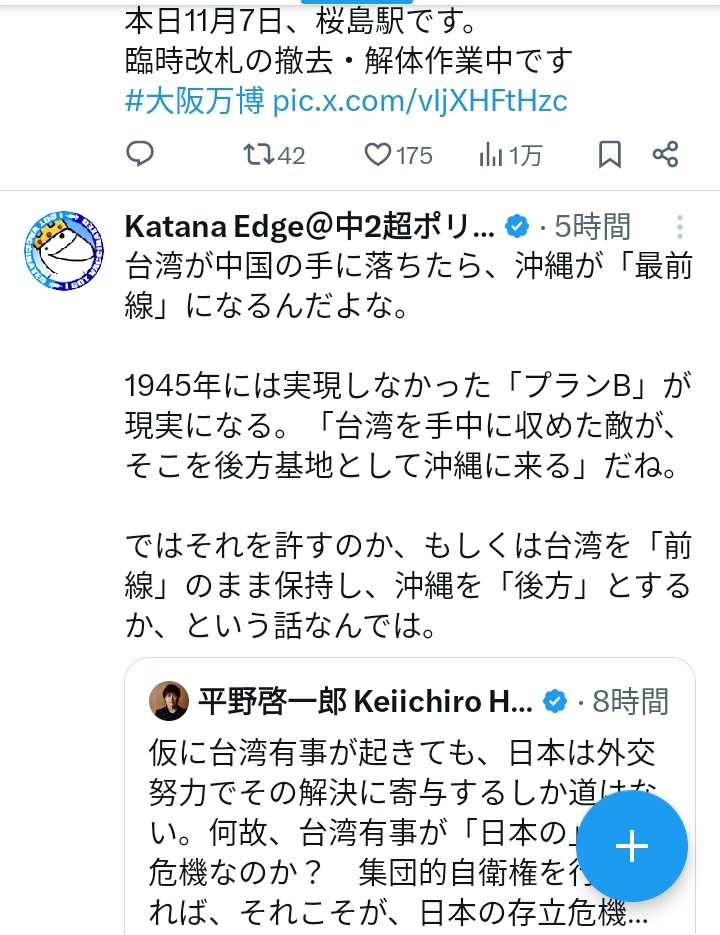The image size is (720, 935).
Task: Tap the 8時間 timestamp in quote
Action: [x=631, y=702]
